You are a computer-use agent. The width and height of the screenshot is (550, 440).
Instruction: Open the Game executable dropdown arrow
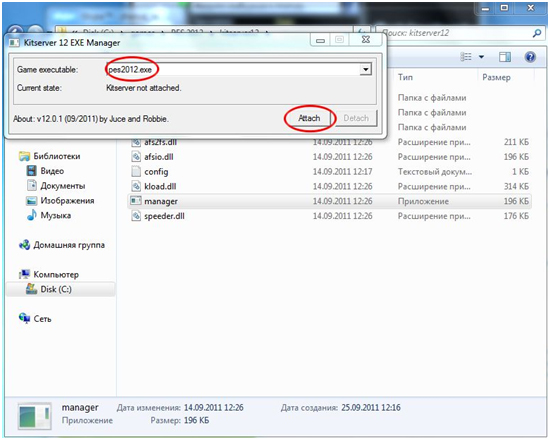click(365, 69)
